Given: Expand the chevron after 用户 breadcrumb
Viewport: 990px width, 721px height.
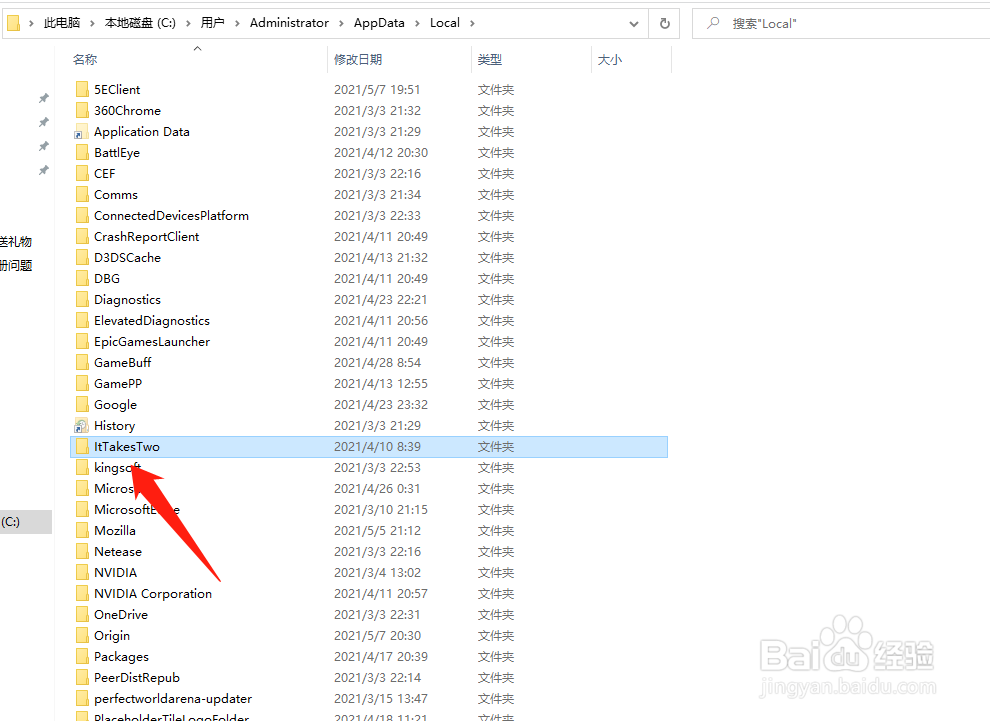Looking at the screenshot, I should pyautogui.click(x=237, y=23).
